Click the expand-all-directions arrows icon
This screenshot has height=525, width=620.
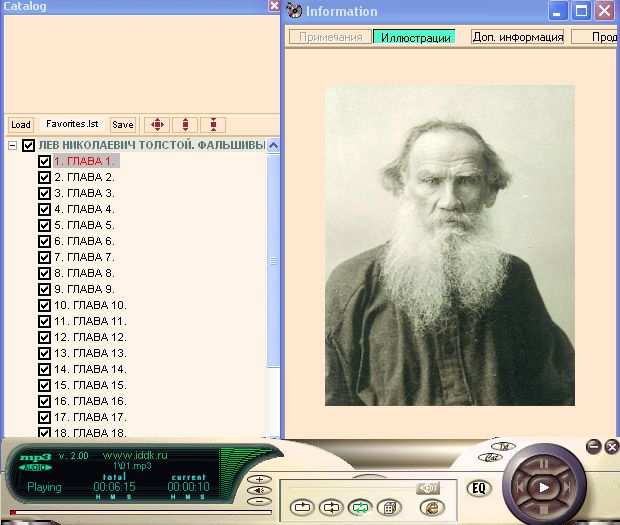tap(156, 125)
